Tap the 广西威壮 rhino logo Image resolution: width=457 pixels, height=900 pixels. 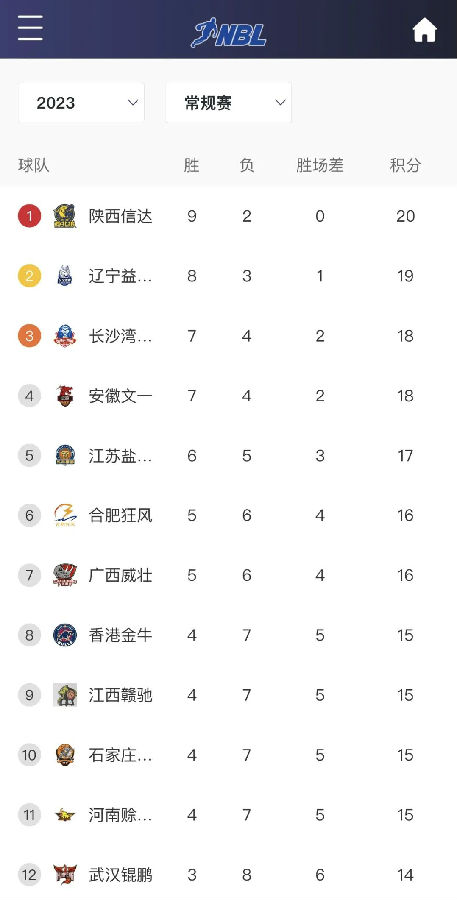65,575
